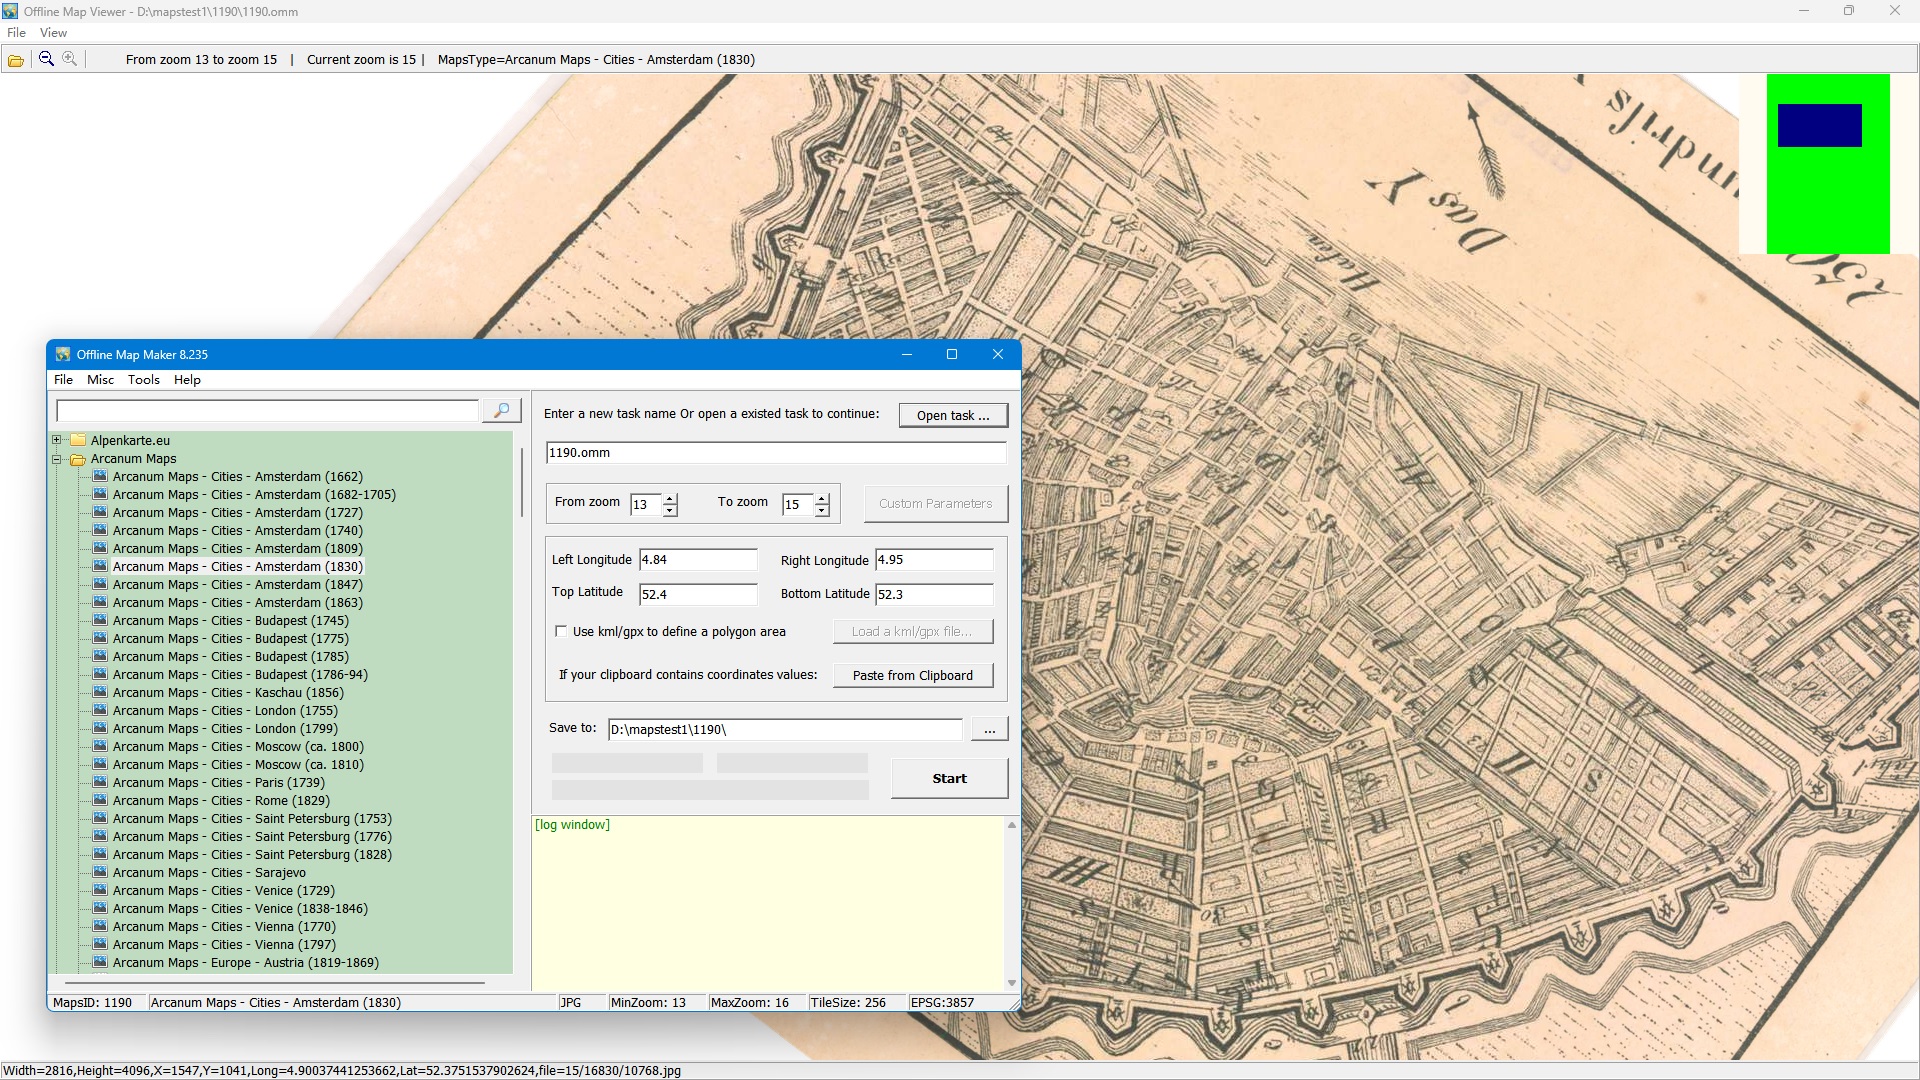The width and height of the screenshot is (1920, 1080).
Task: Click the zoom out magnifier icon
Action: pos(46,59)
